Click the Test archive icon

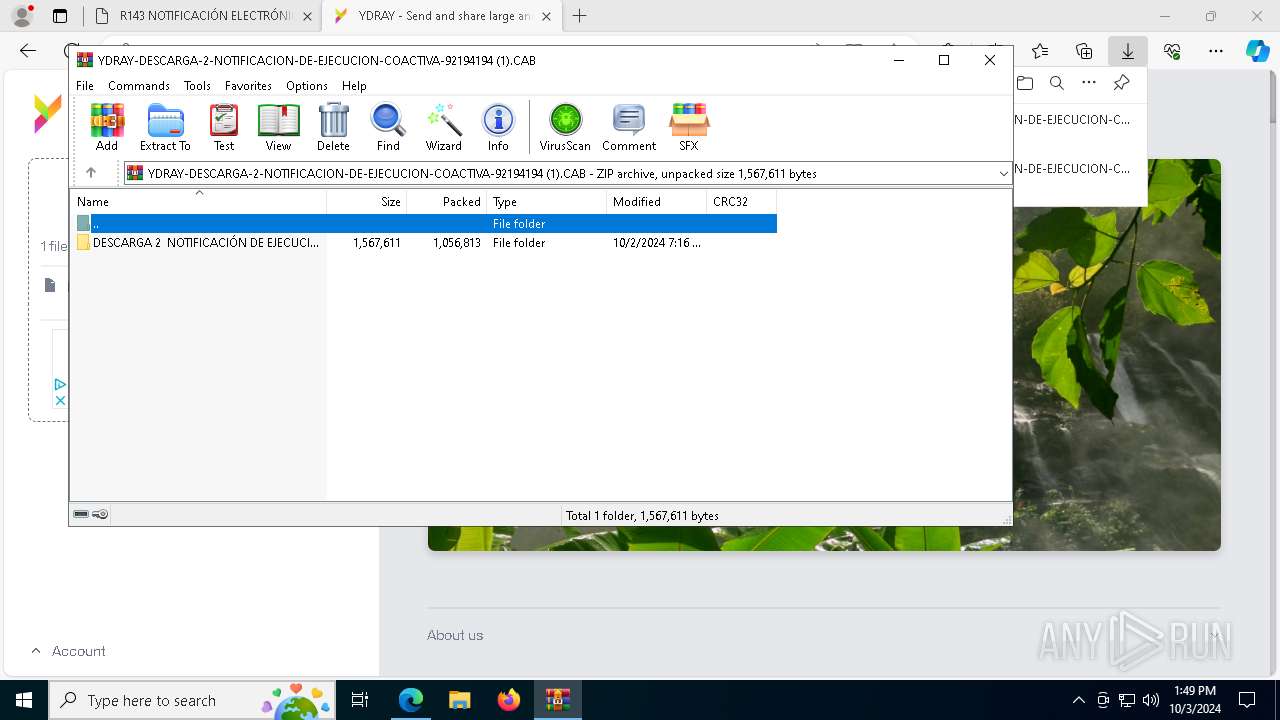point(224,127)
